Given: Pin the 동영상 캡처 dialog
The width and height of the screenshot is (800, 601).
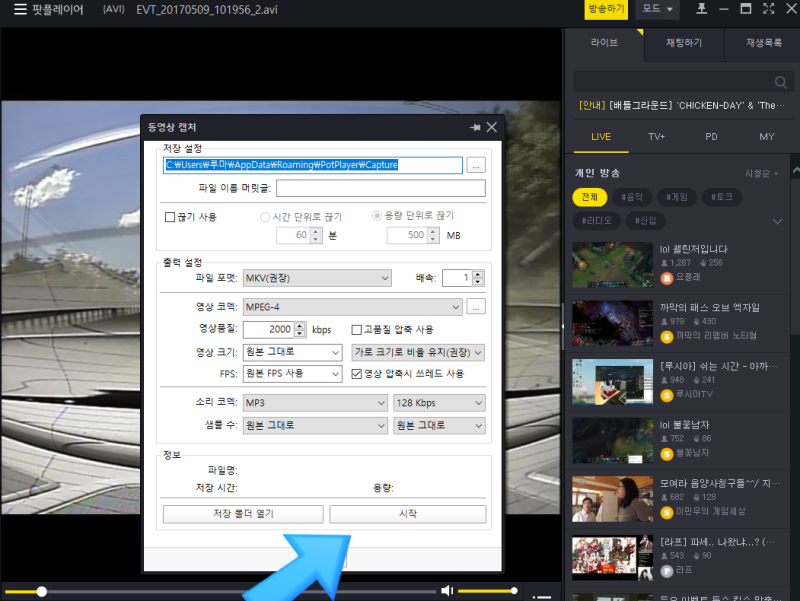Looking at the screenshot, I should 475,127.
